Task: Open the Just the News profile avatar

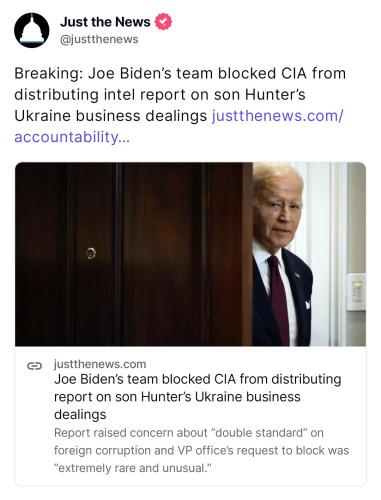Action: click(32, 30)
